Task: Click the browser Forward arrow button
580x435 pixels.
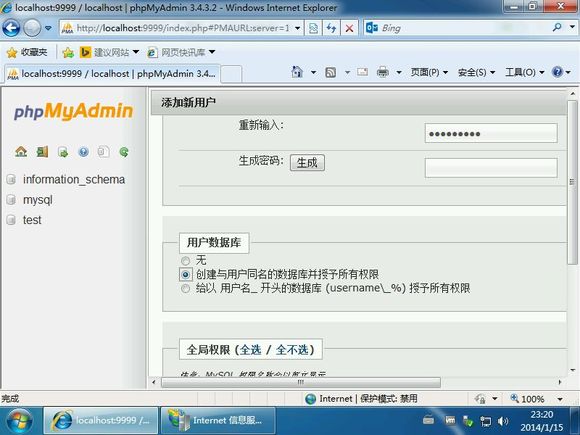Action: pyautogui.click(x=32, y=28)
